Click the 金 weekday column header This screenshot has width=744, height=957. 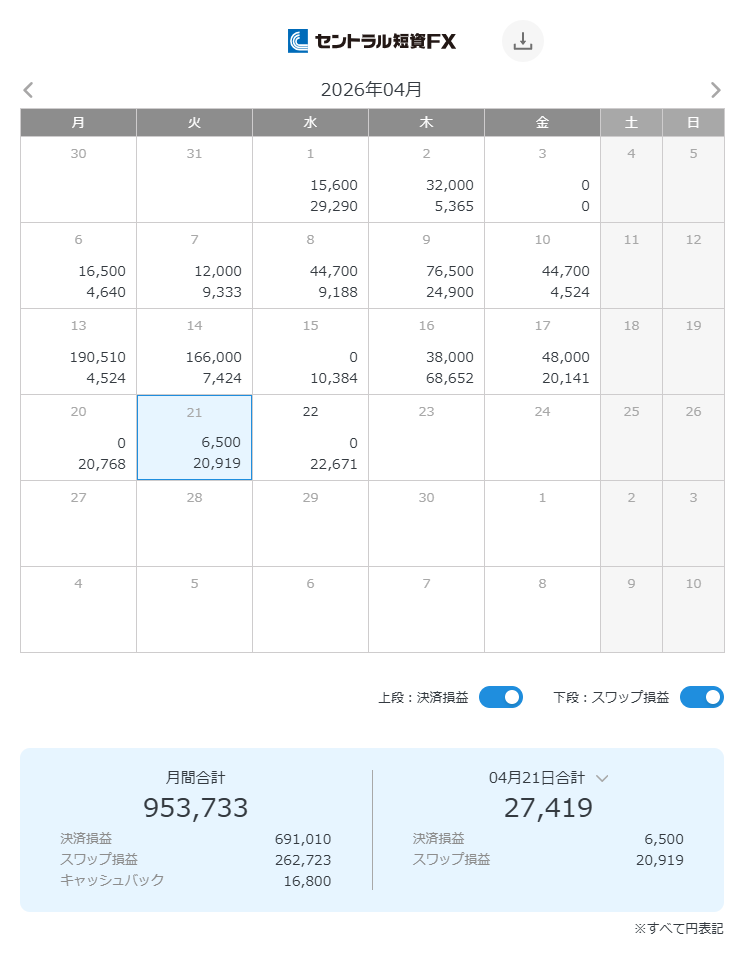(x=542, y=122)
